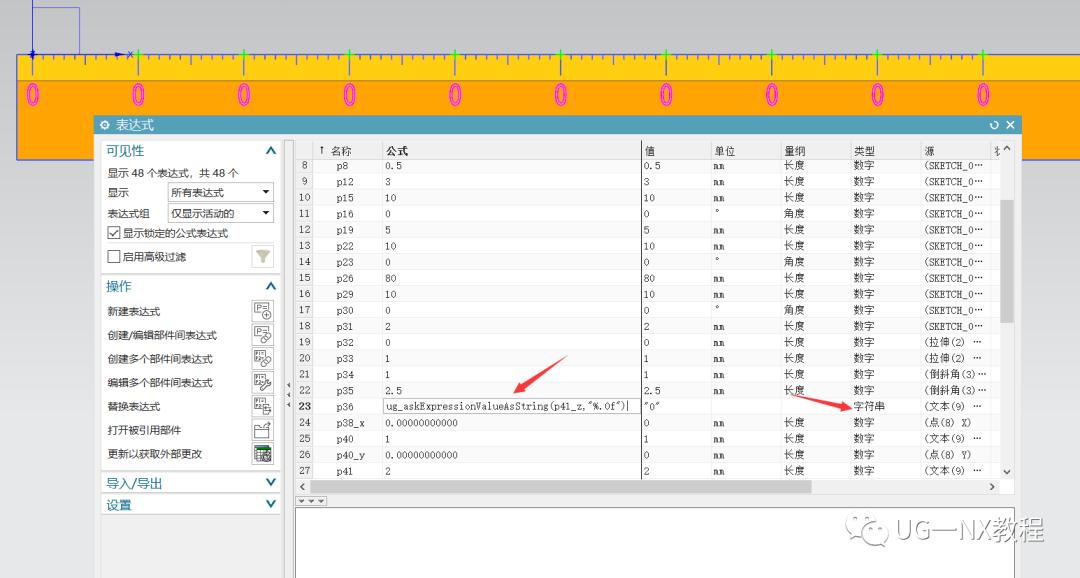Sort by the 名称 column header
1080x578 pixels.
pos(341,151)
